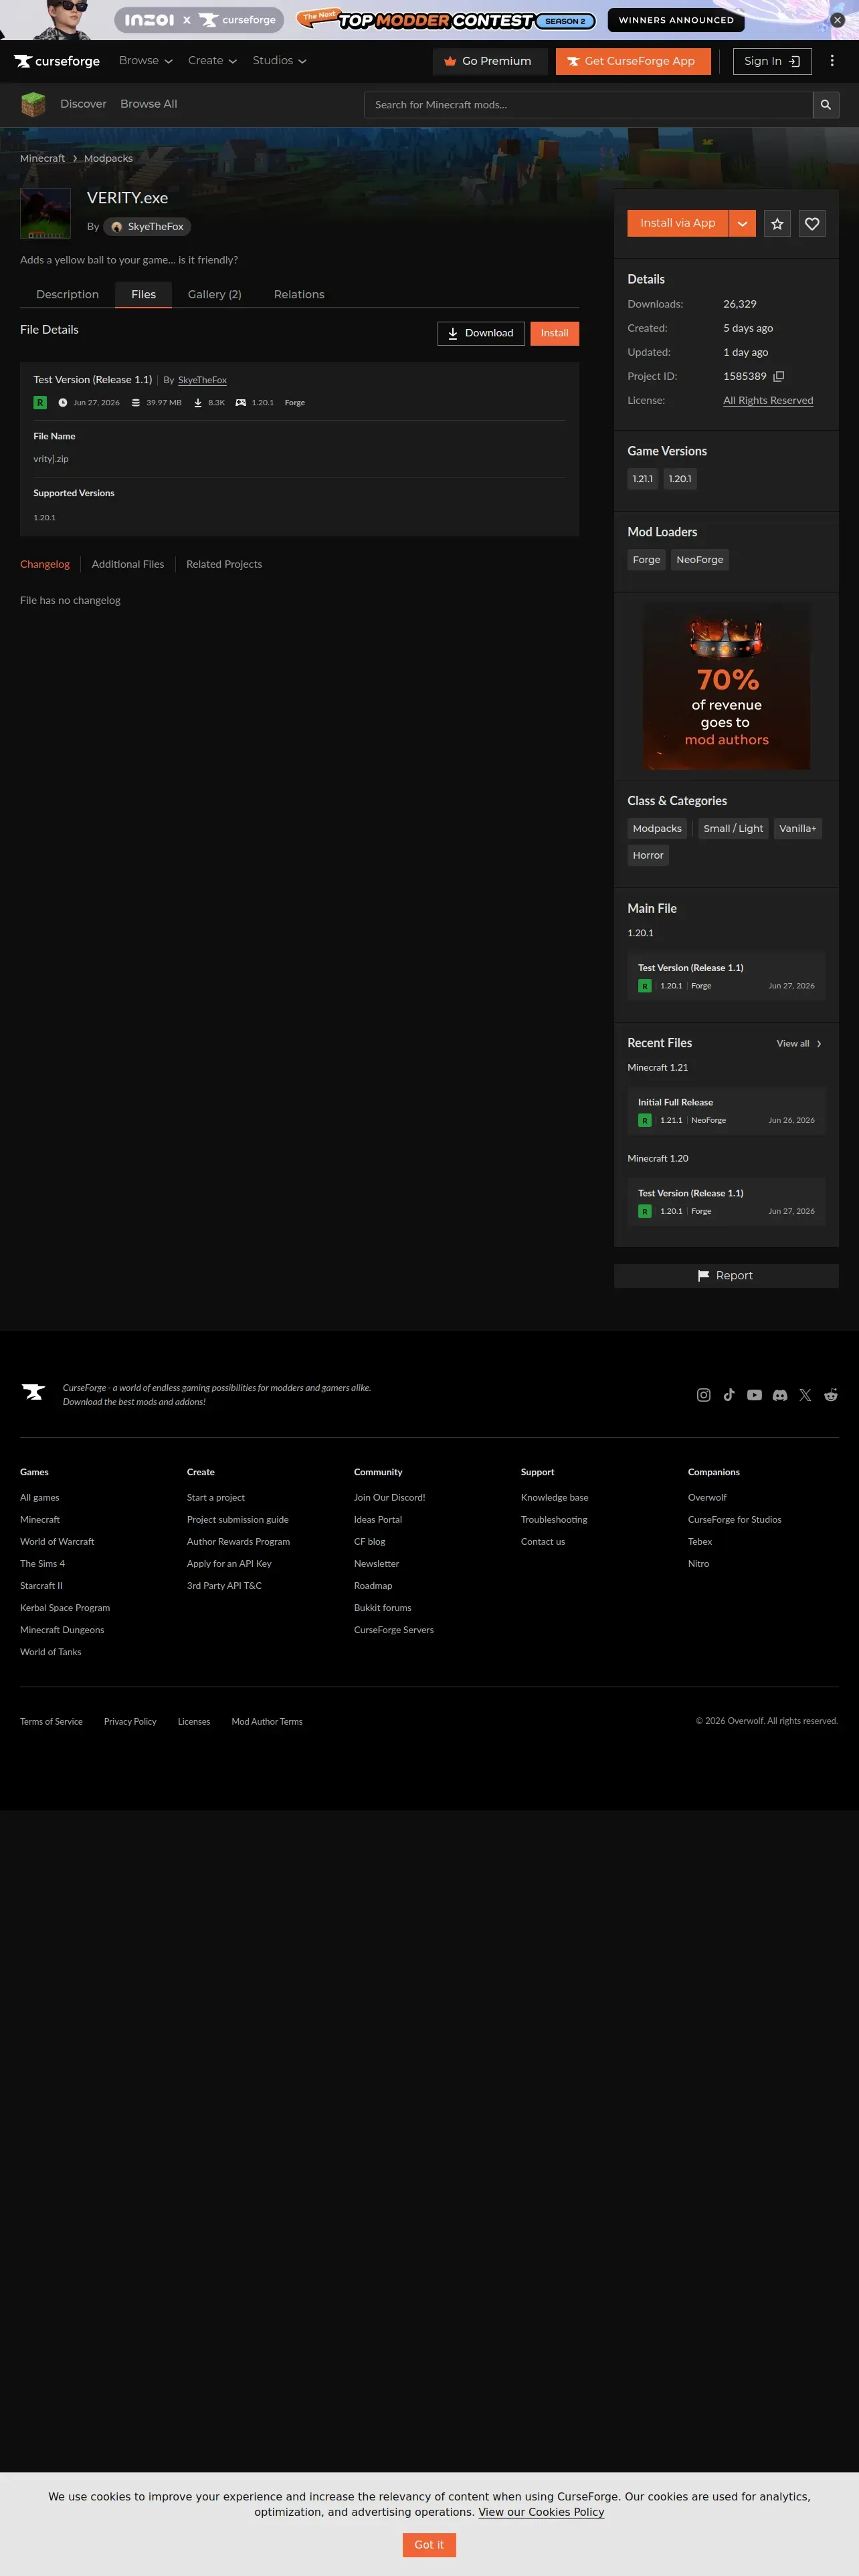Image resolution: width=859 pixels, height=2576 pixels.
Task: Download the file with Download button
Action: (x=481, y=334)
